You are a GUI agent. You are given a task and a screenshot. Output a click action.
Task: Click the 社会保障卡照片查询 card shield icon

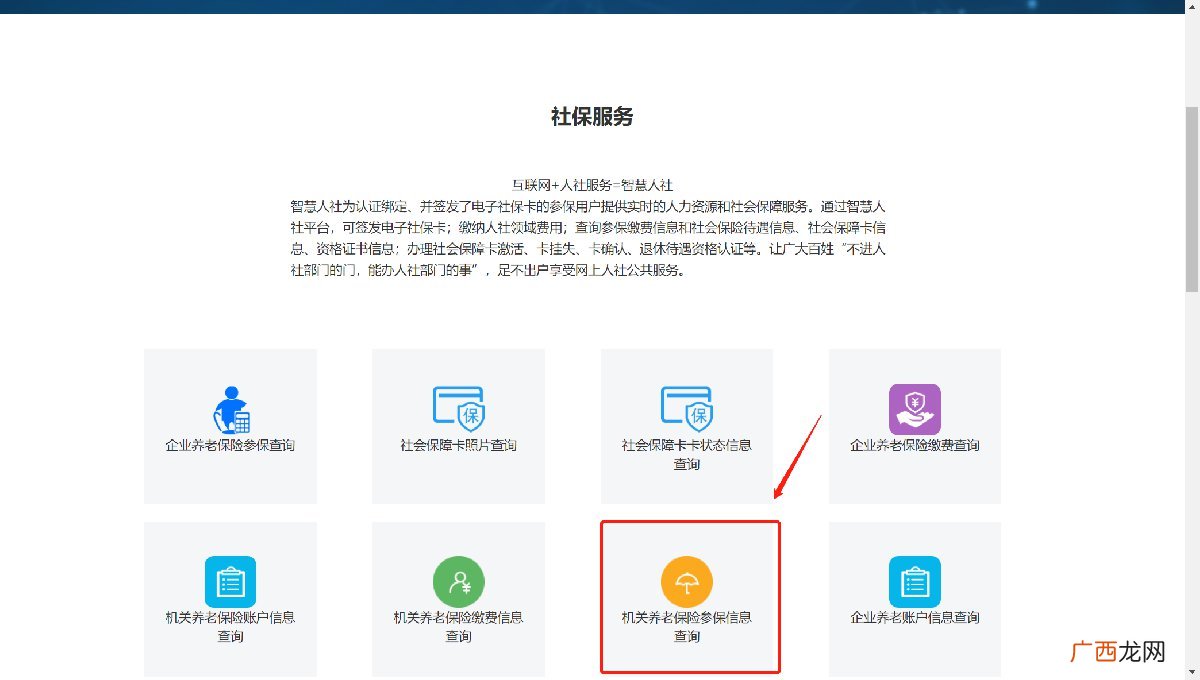pos(458,408)
